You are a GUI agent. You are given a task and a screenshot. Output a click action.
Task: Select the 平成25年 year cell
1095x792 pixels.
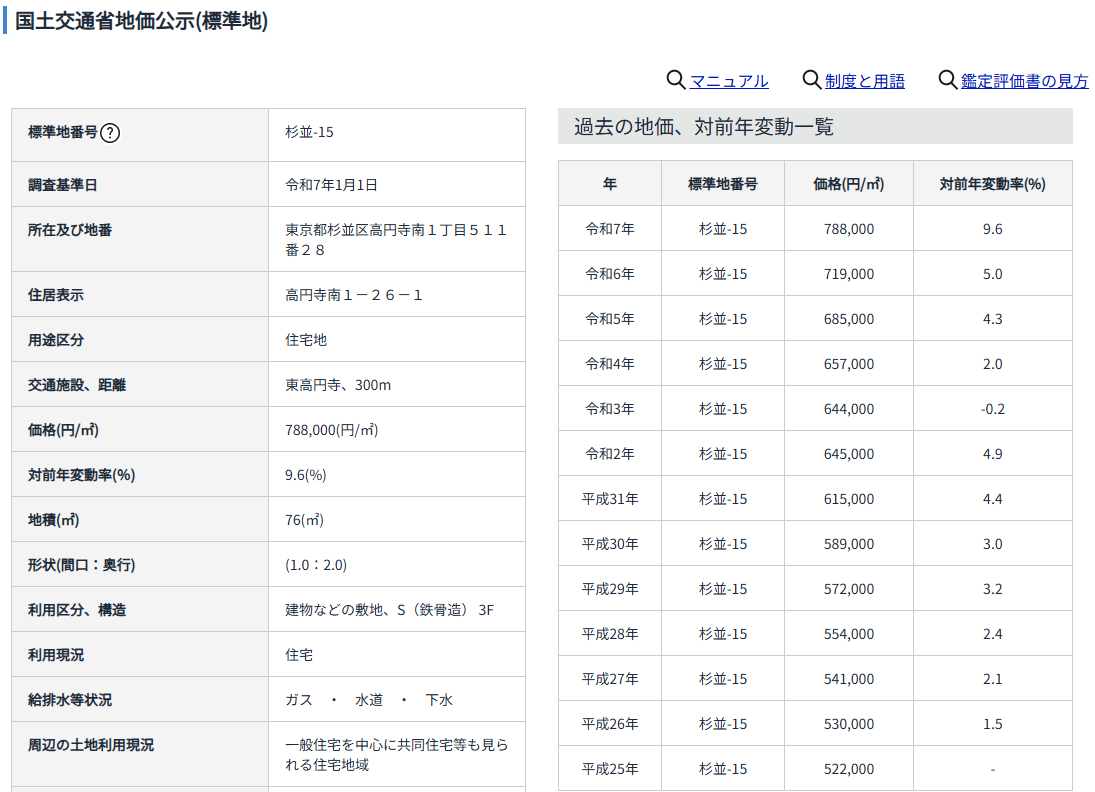[x=610, y=769]
